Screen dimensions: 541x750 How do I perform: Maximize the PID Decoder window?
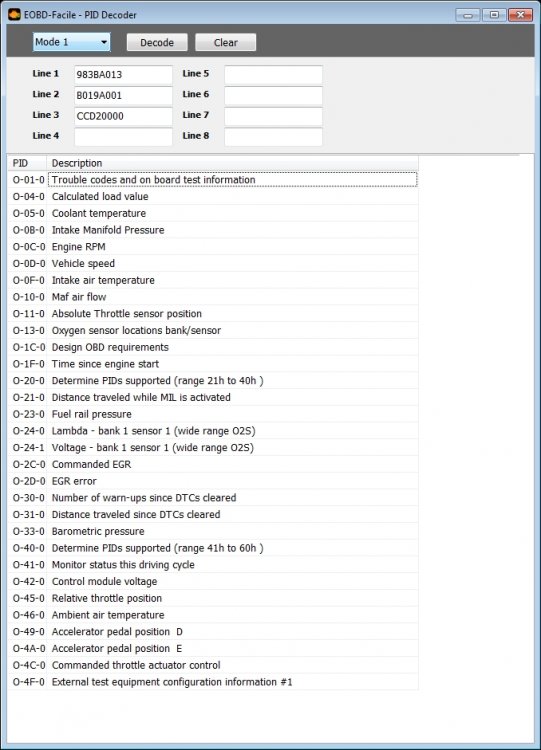click(x=494, y=15)
